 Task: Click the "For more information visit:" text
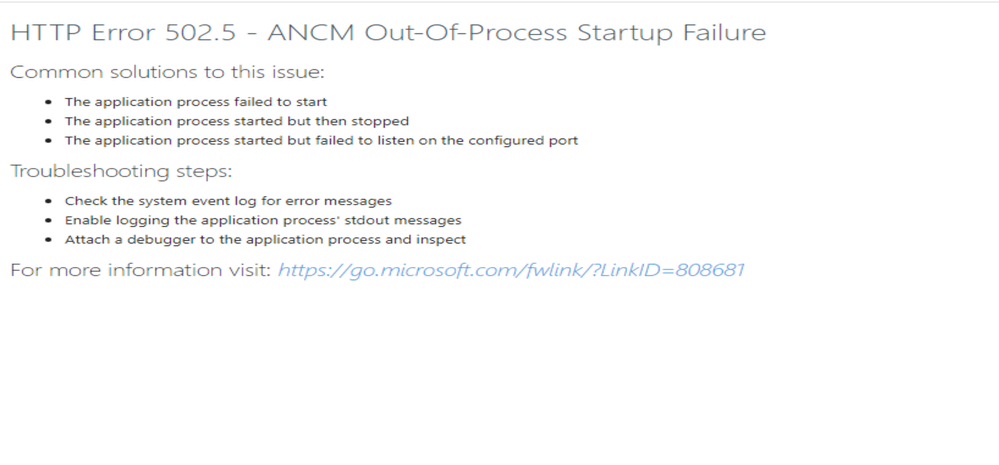140,270
